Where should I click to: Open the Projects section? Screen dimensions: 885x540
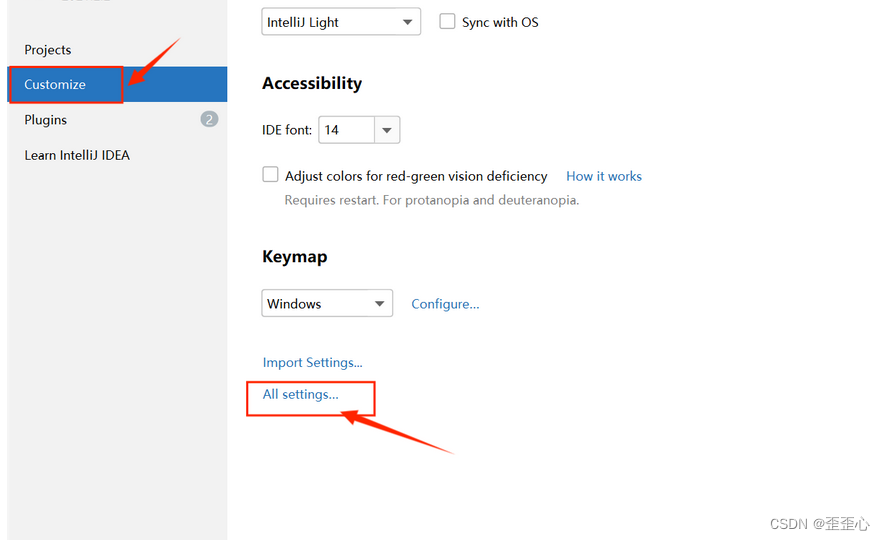coord(47,50)
